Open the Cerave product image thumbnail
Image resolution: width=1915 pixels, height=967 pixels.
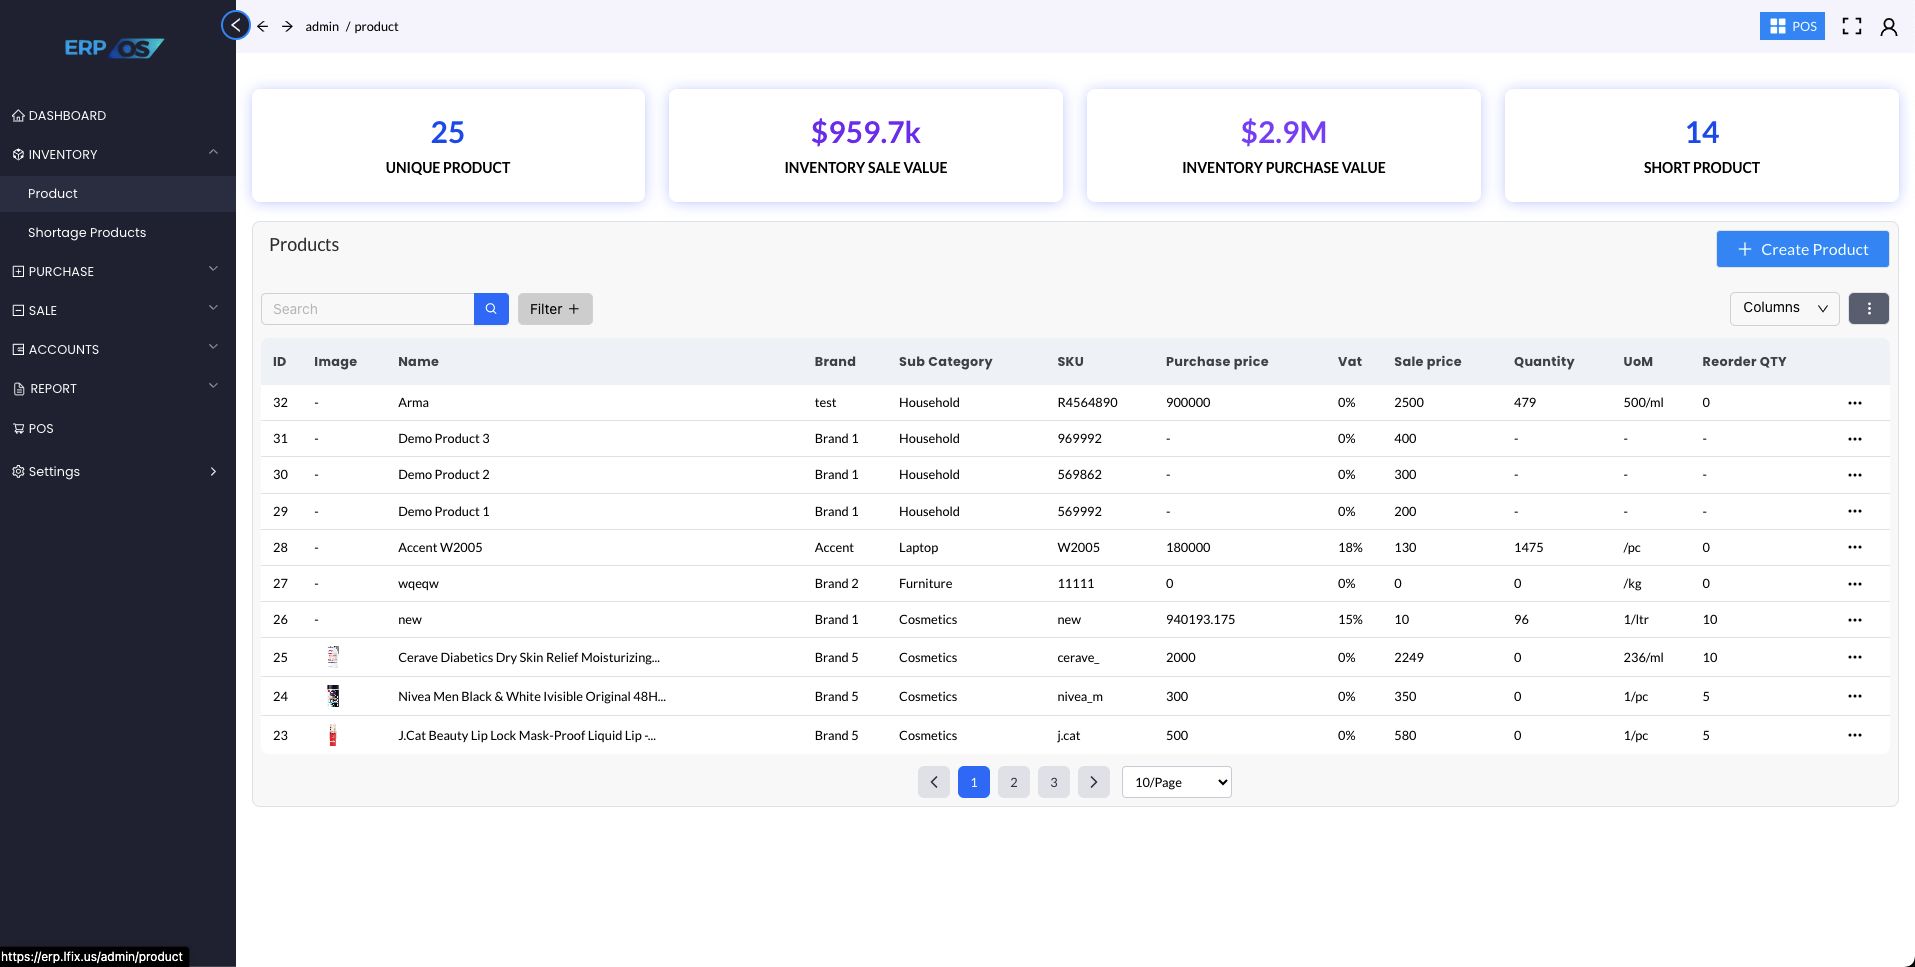click(x=333, y=657)
